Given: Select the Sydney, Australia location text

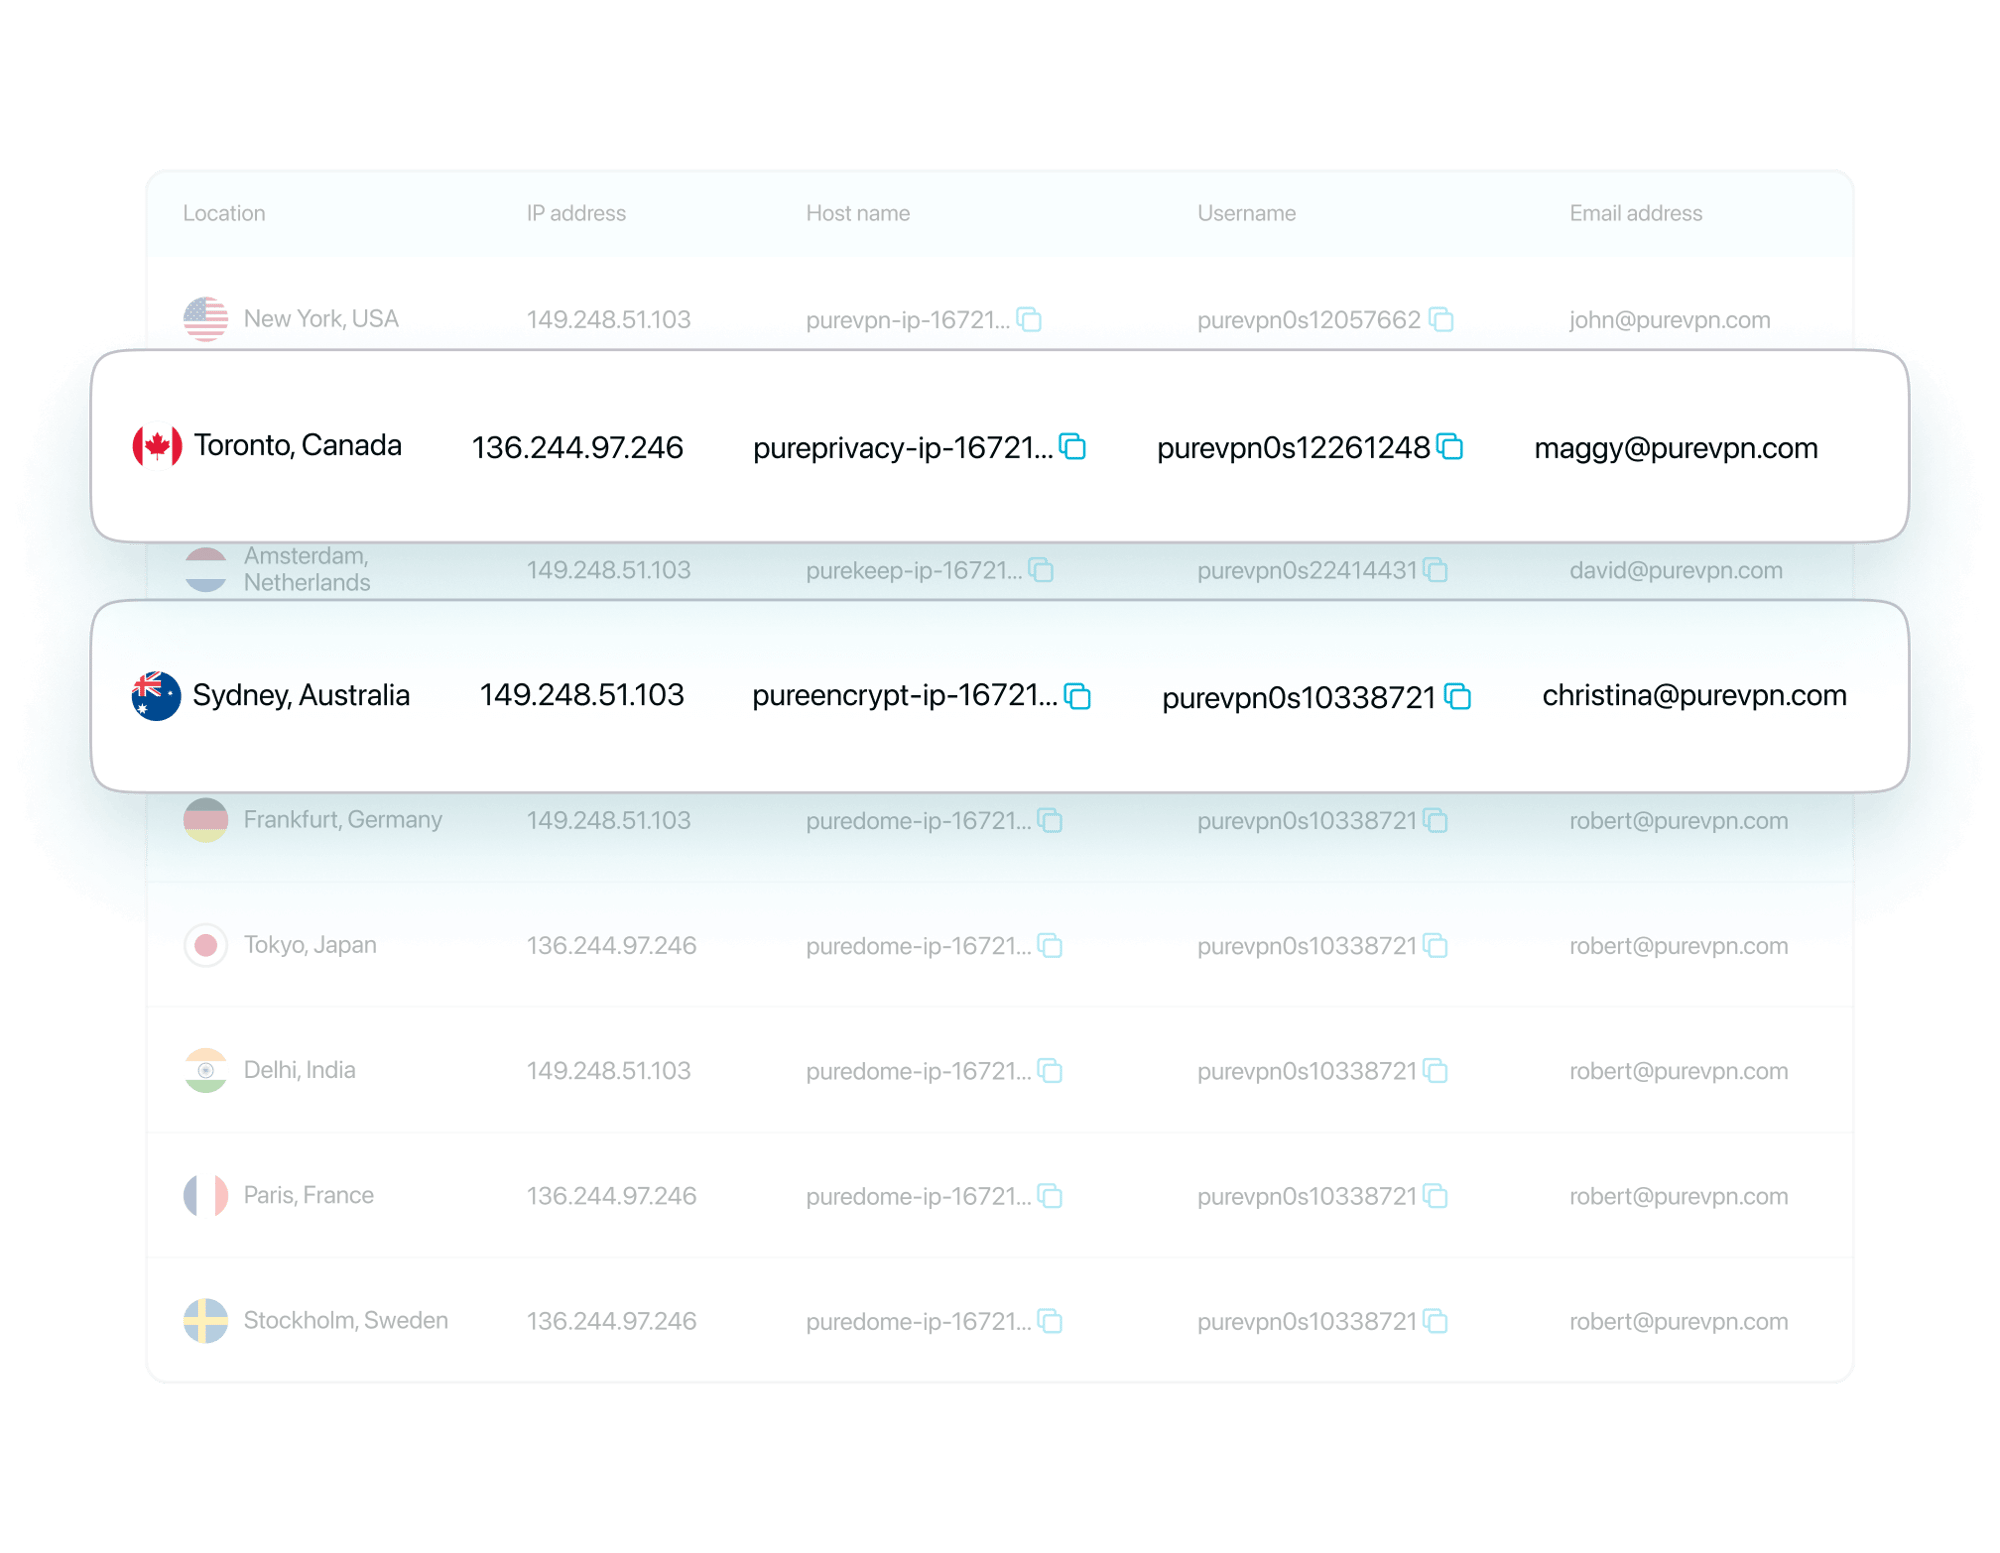Looking at the screenshot, I should point(301,696).
